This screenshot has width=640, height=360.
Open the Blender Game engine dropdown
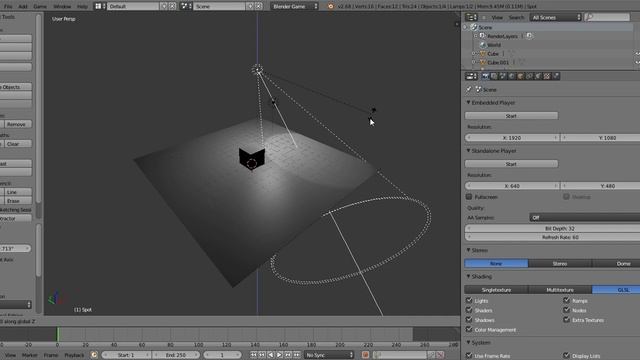[294, 6]
